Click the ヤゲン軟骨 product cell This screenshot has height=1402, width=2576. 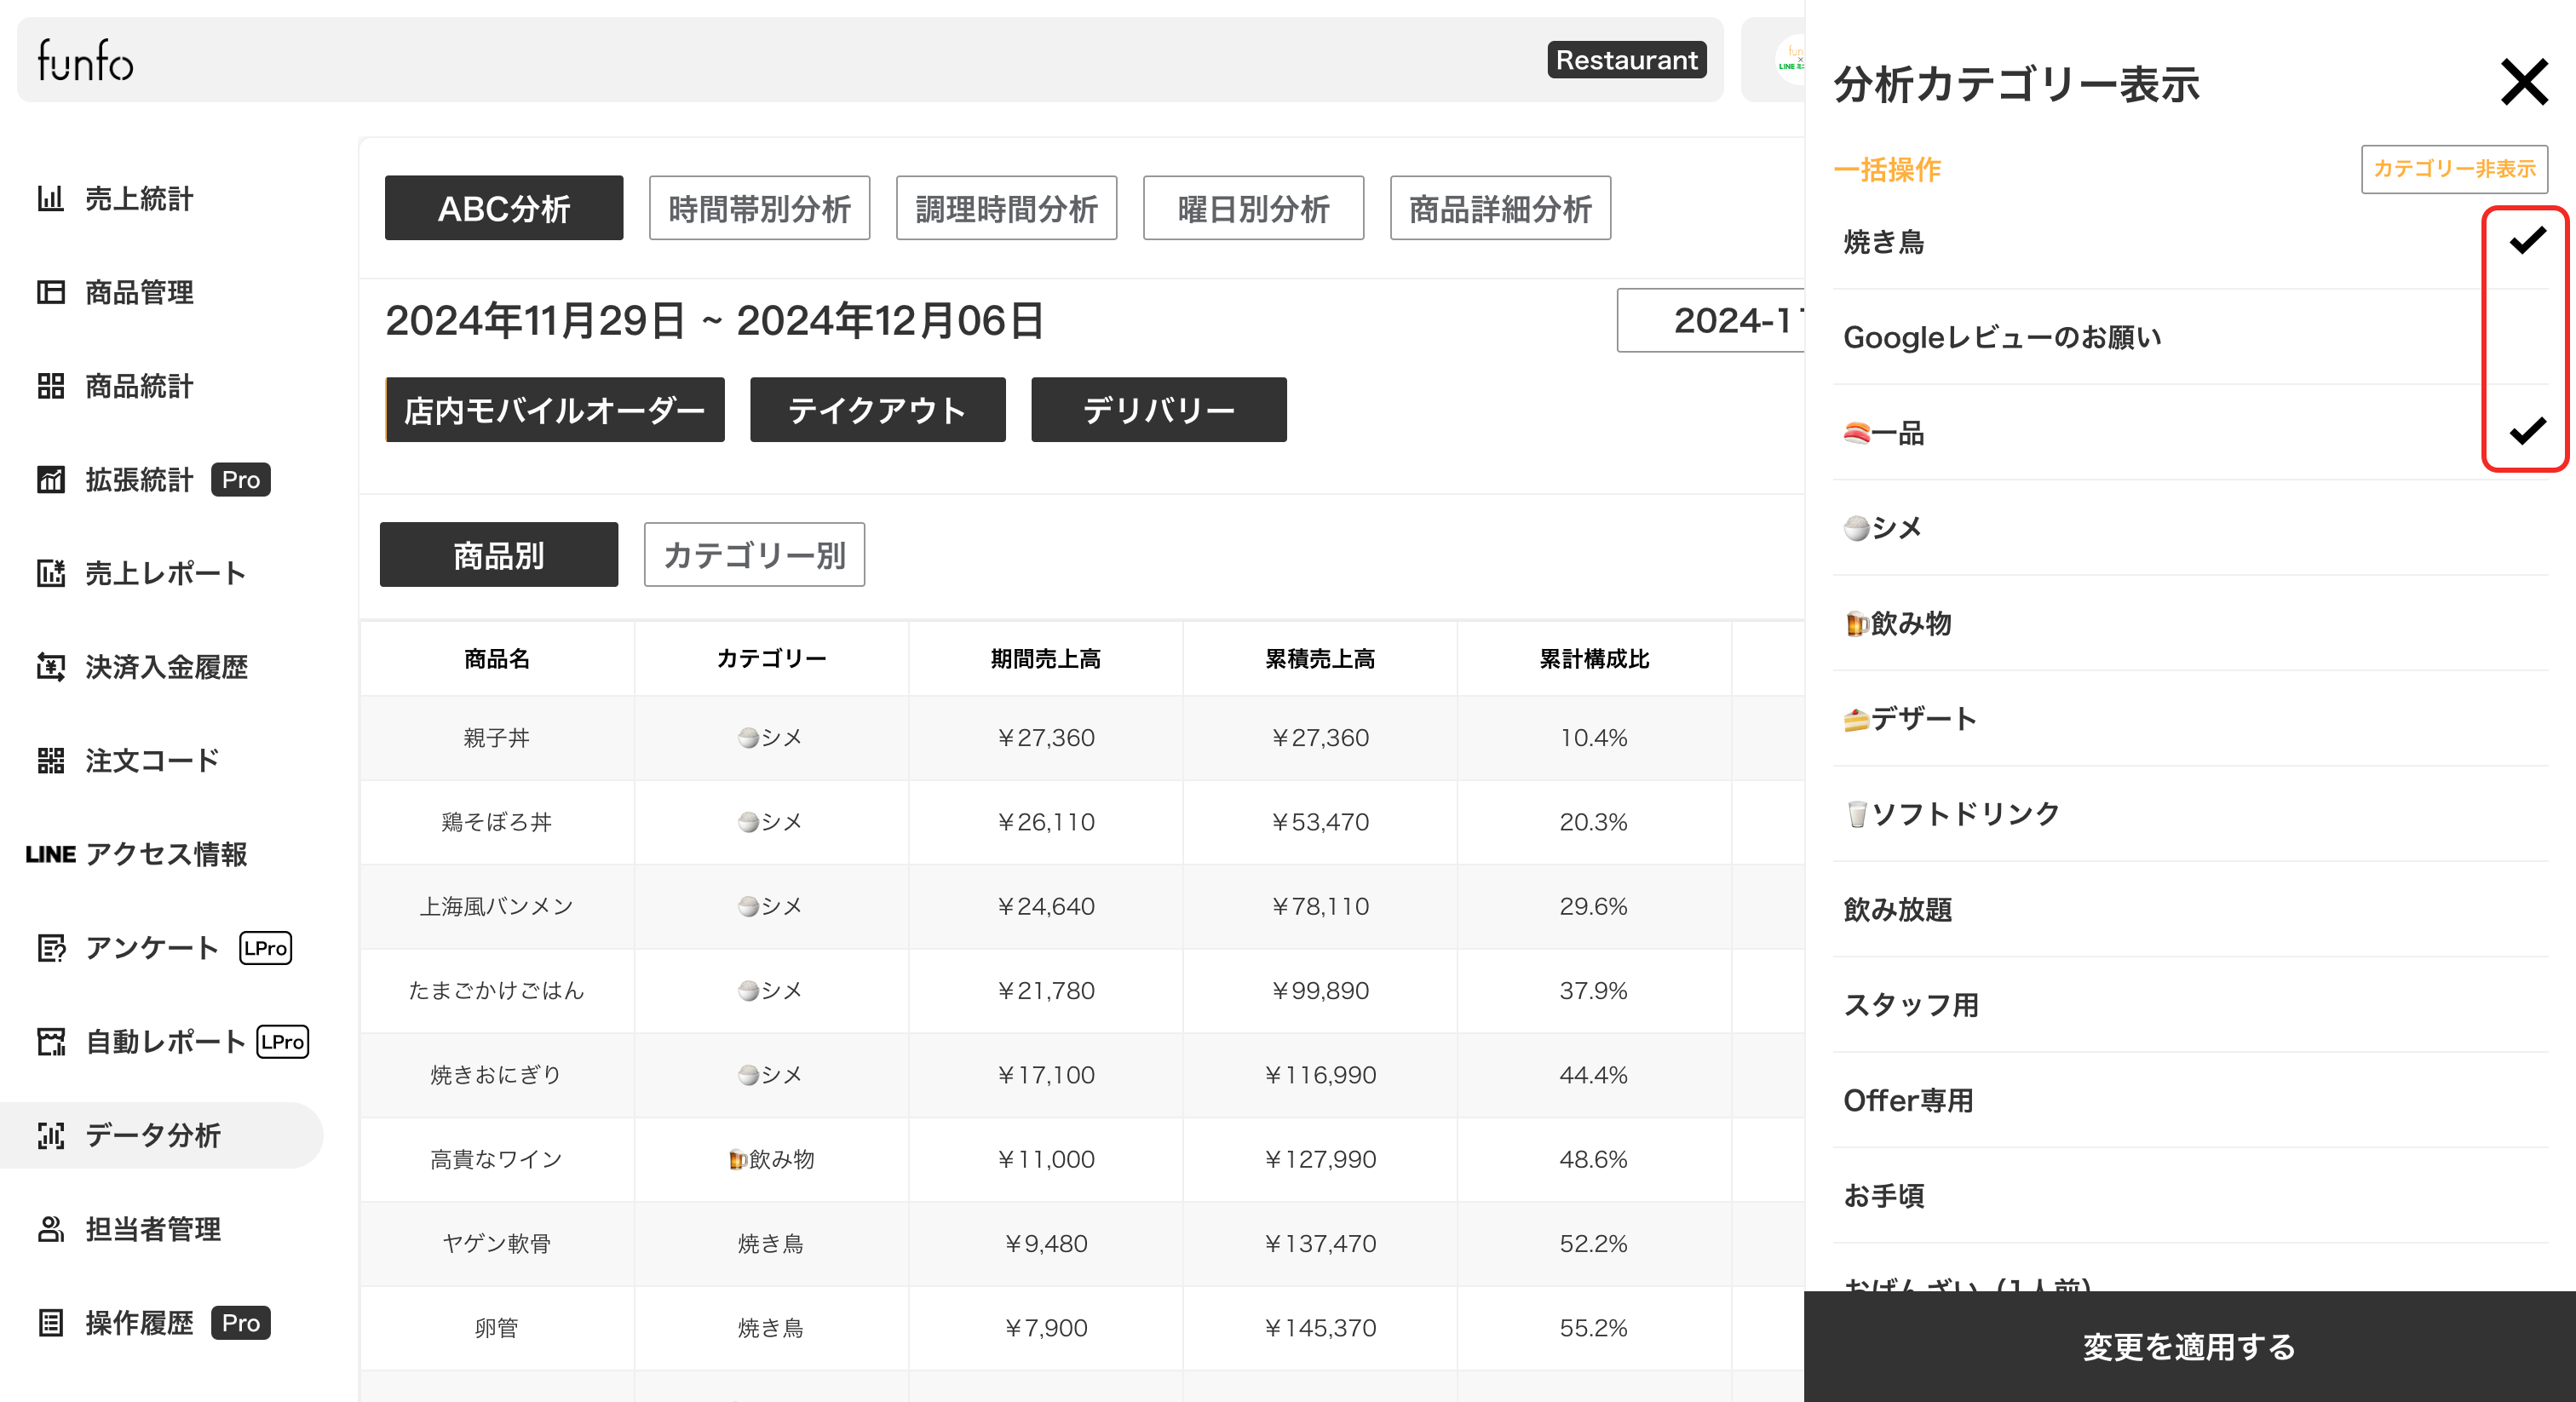pos(497,1243)
